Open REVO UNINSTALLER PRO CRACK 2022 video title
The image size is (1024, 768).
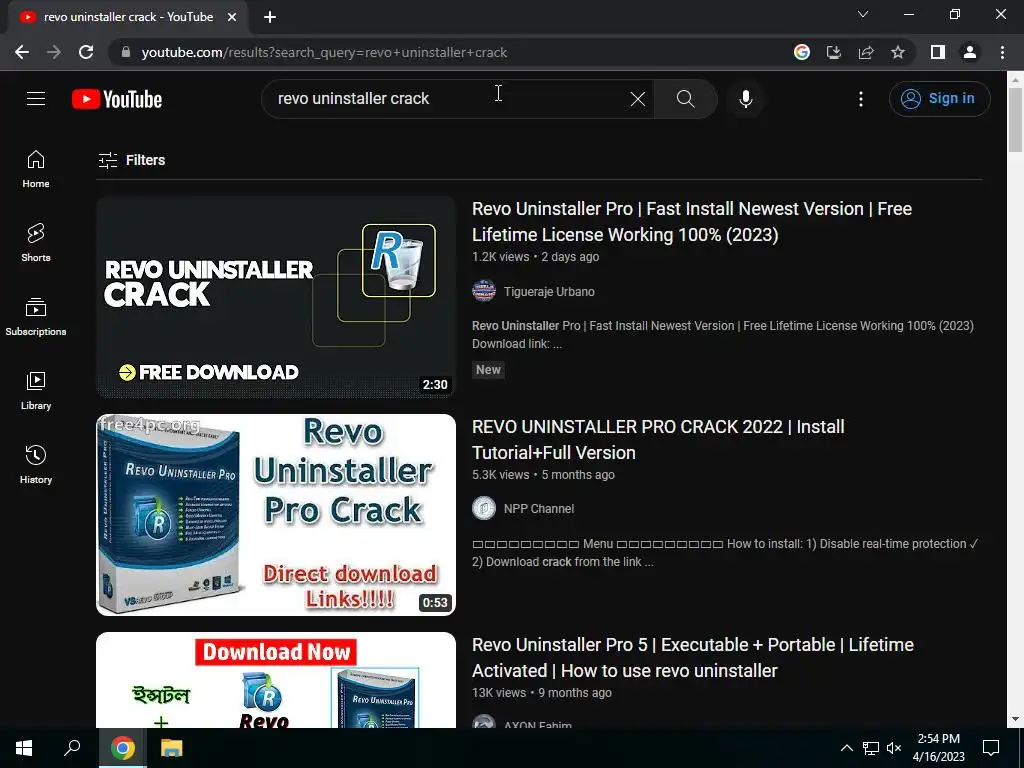(658, 440)
